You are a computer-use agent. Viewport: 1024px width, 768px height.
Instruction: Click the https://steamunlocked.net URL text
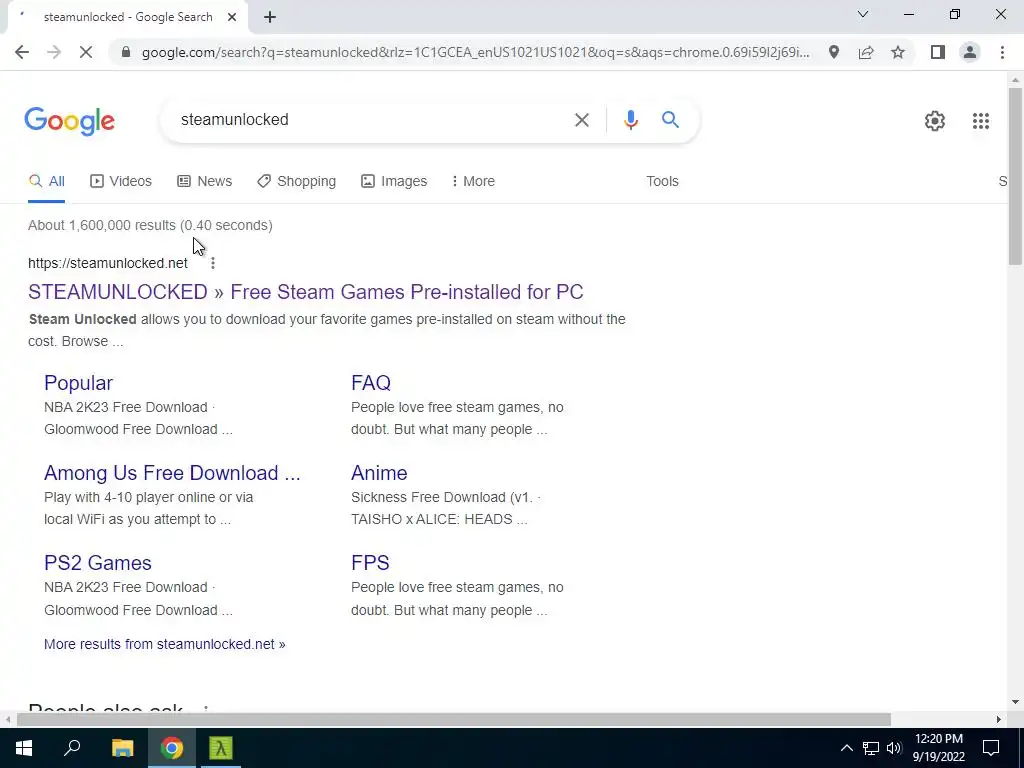[x=108, y=263]
